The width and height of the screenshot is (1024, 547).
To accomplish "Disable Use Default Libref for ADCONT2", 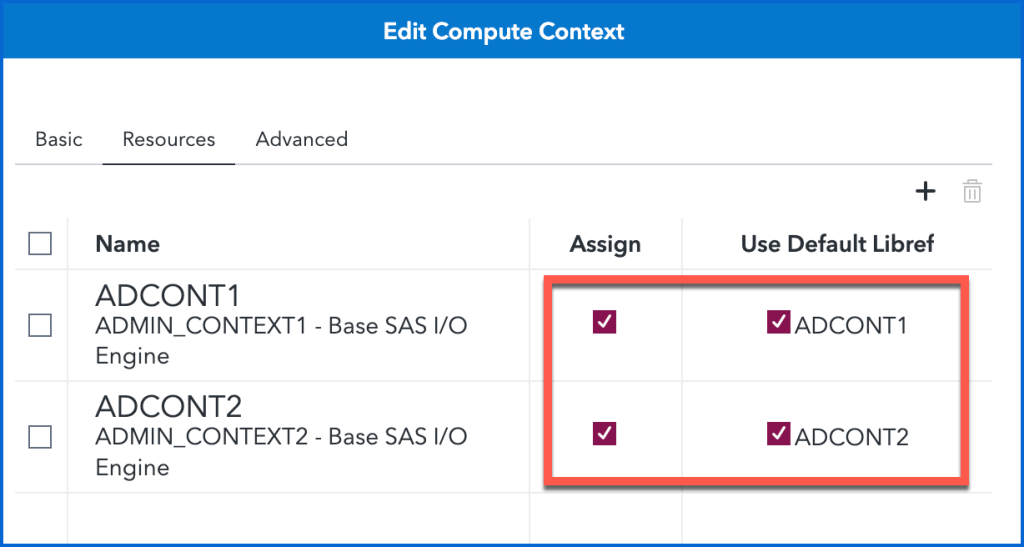I will pyautogui.click(x=778, y=433).
